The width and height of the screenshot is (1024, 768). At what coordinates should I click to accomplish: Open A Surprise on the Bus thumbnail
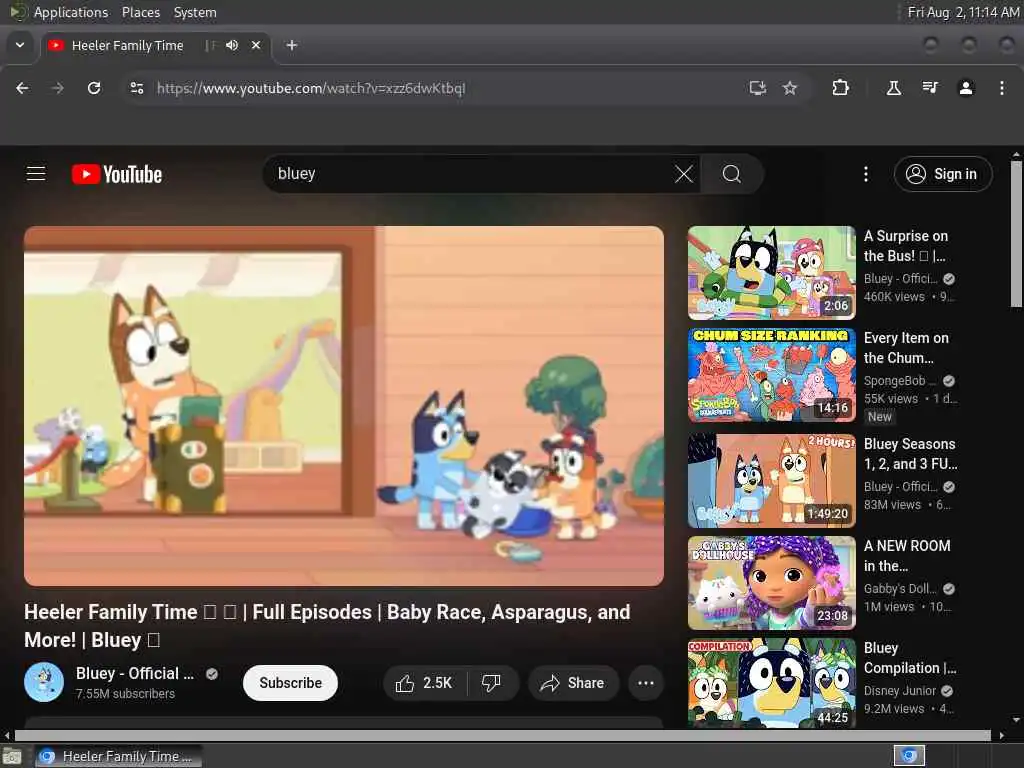771,272
